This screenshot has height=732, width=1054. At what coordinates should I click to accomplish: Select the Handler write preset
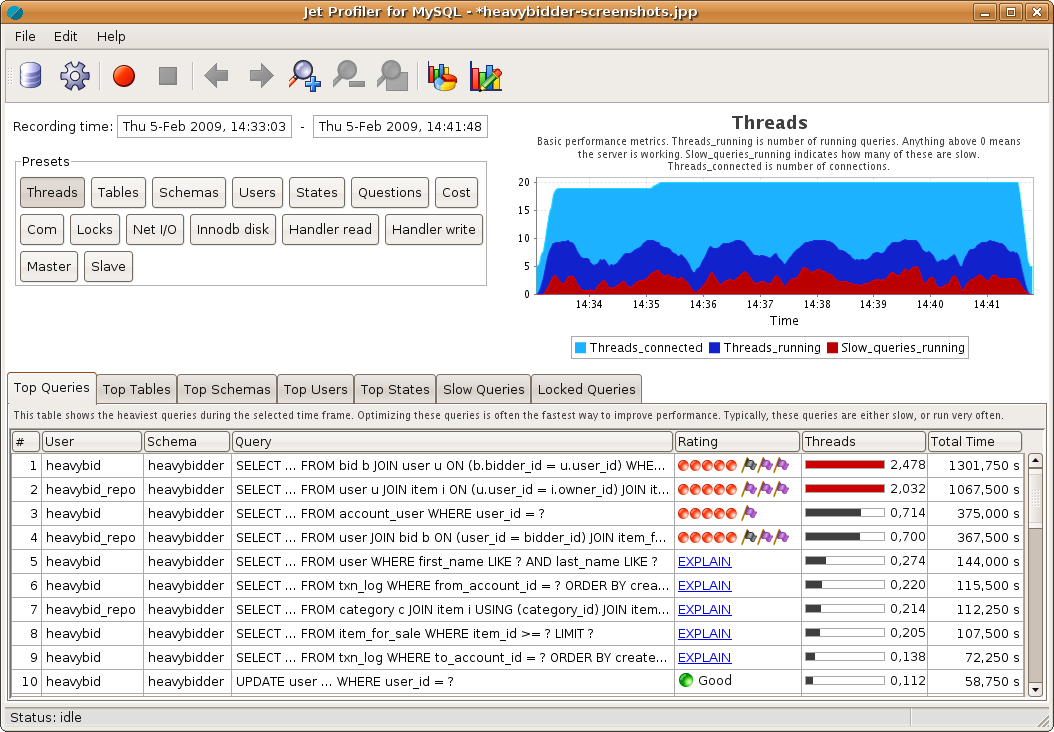coord(434,229)
